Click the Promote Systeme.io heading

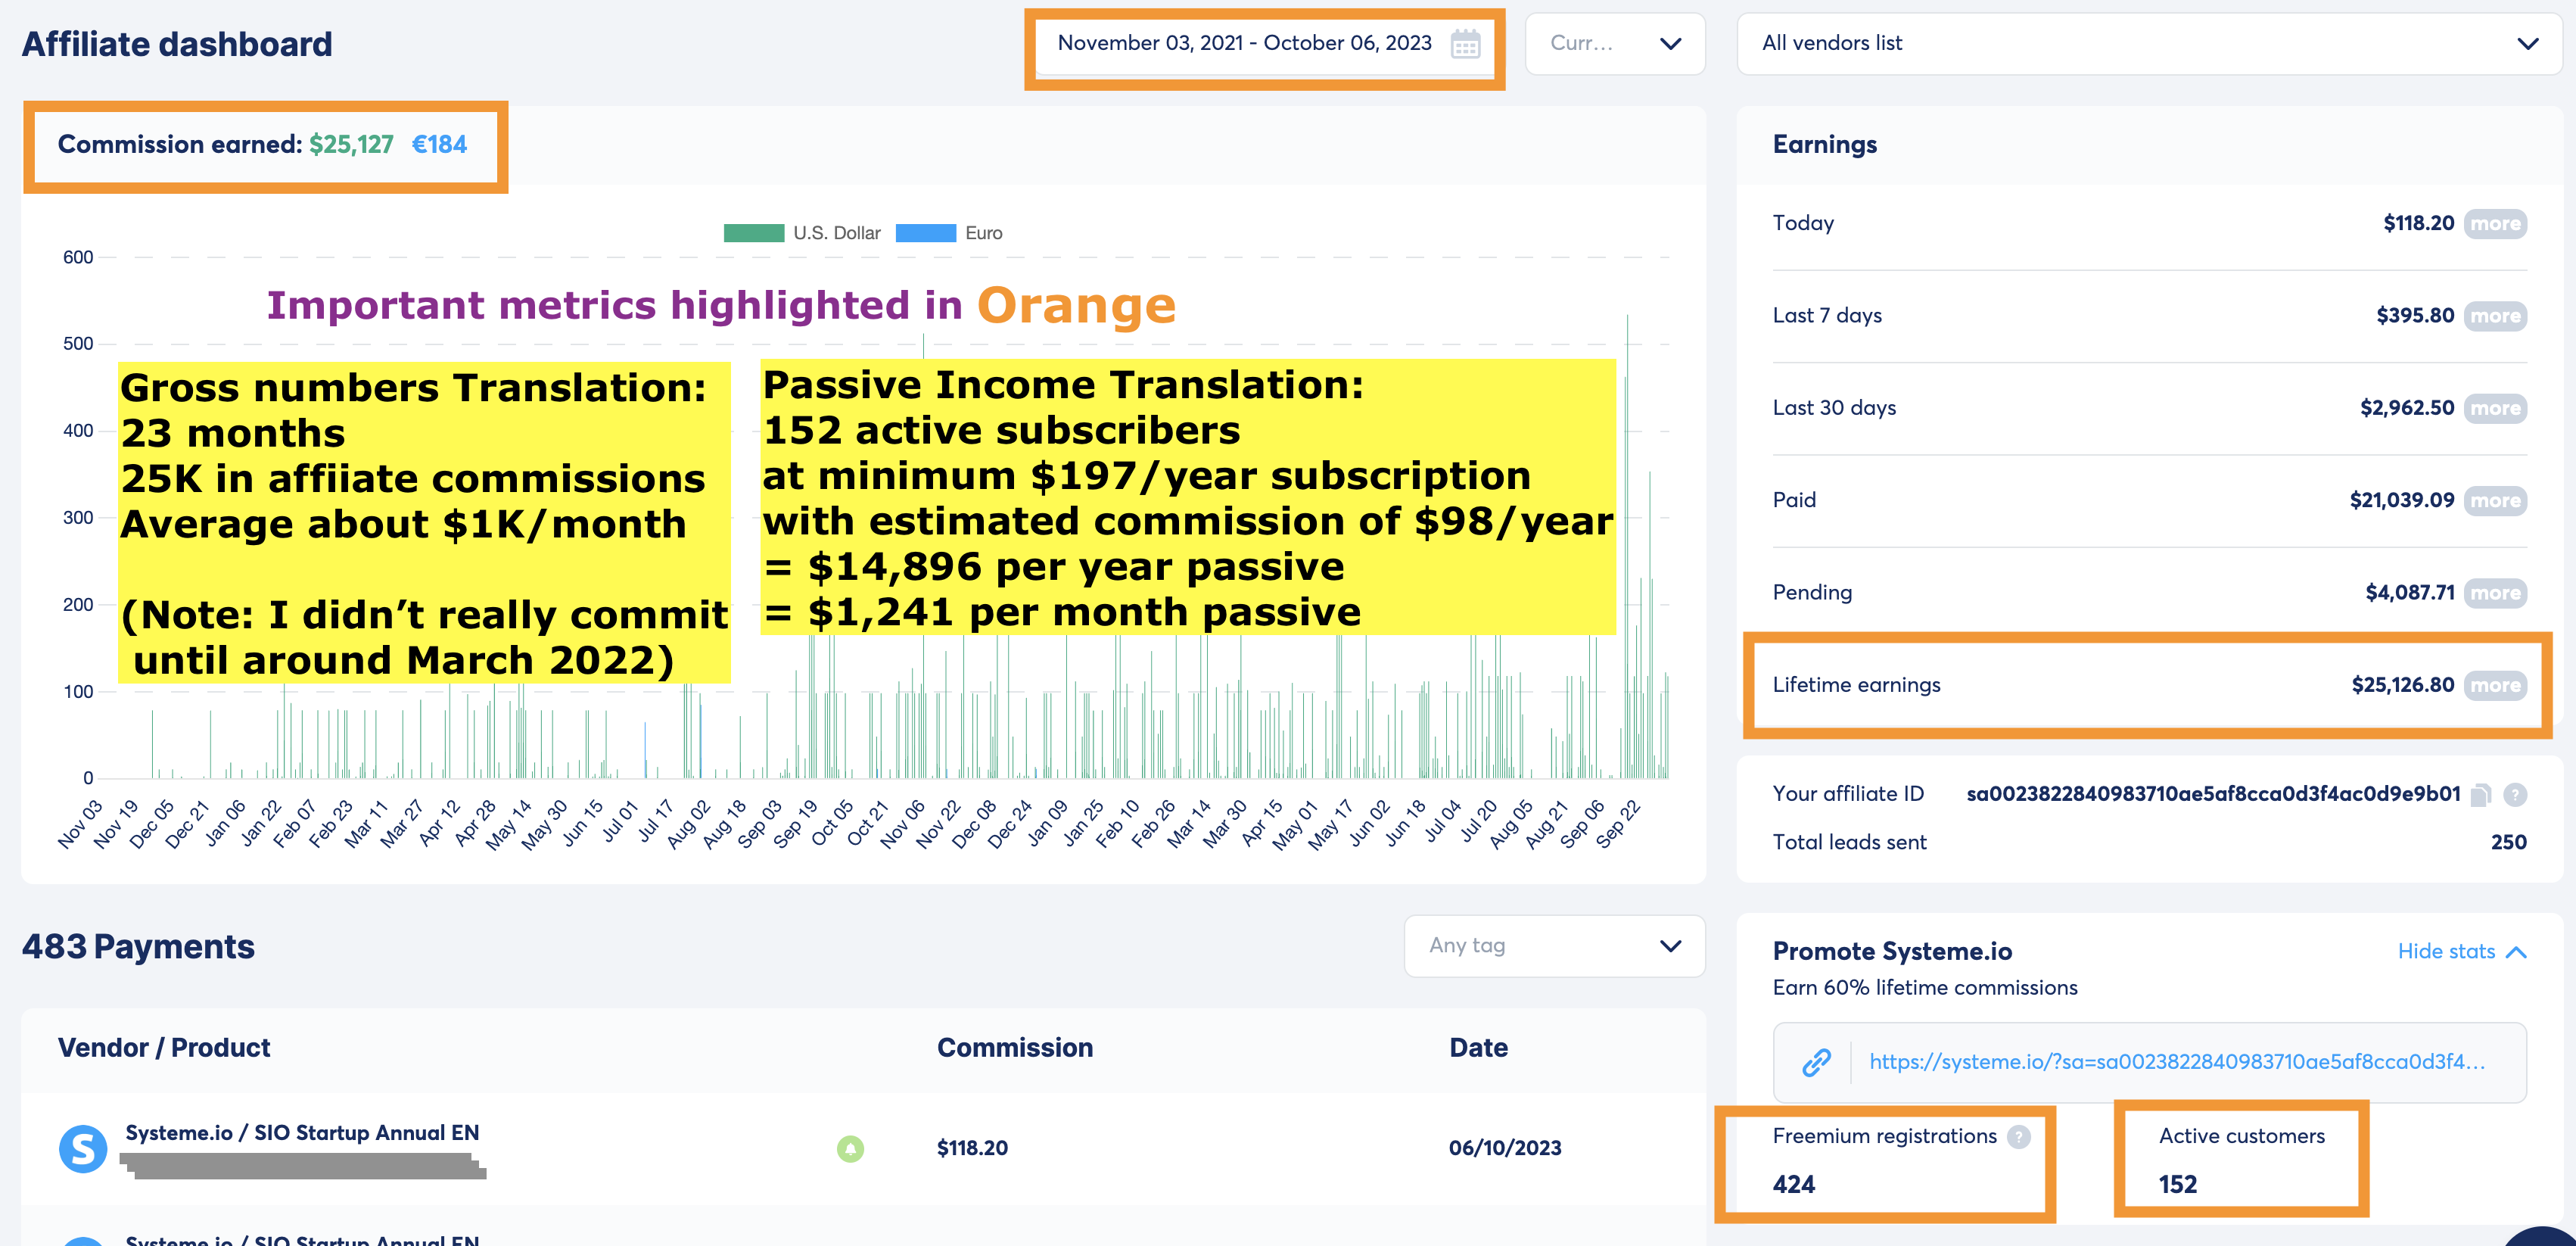pyautogui.click(x=1892, y=951)
